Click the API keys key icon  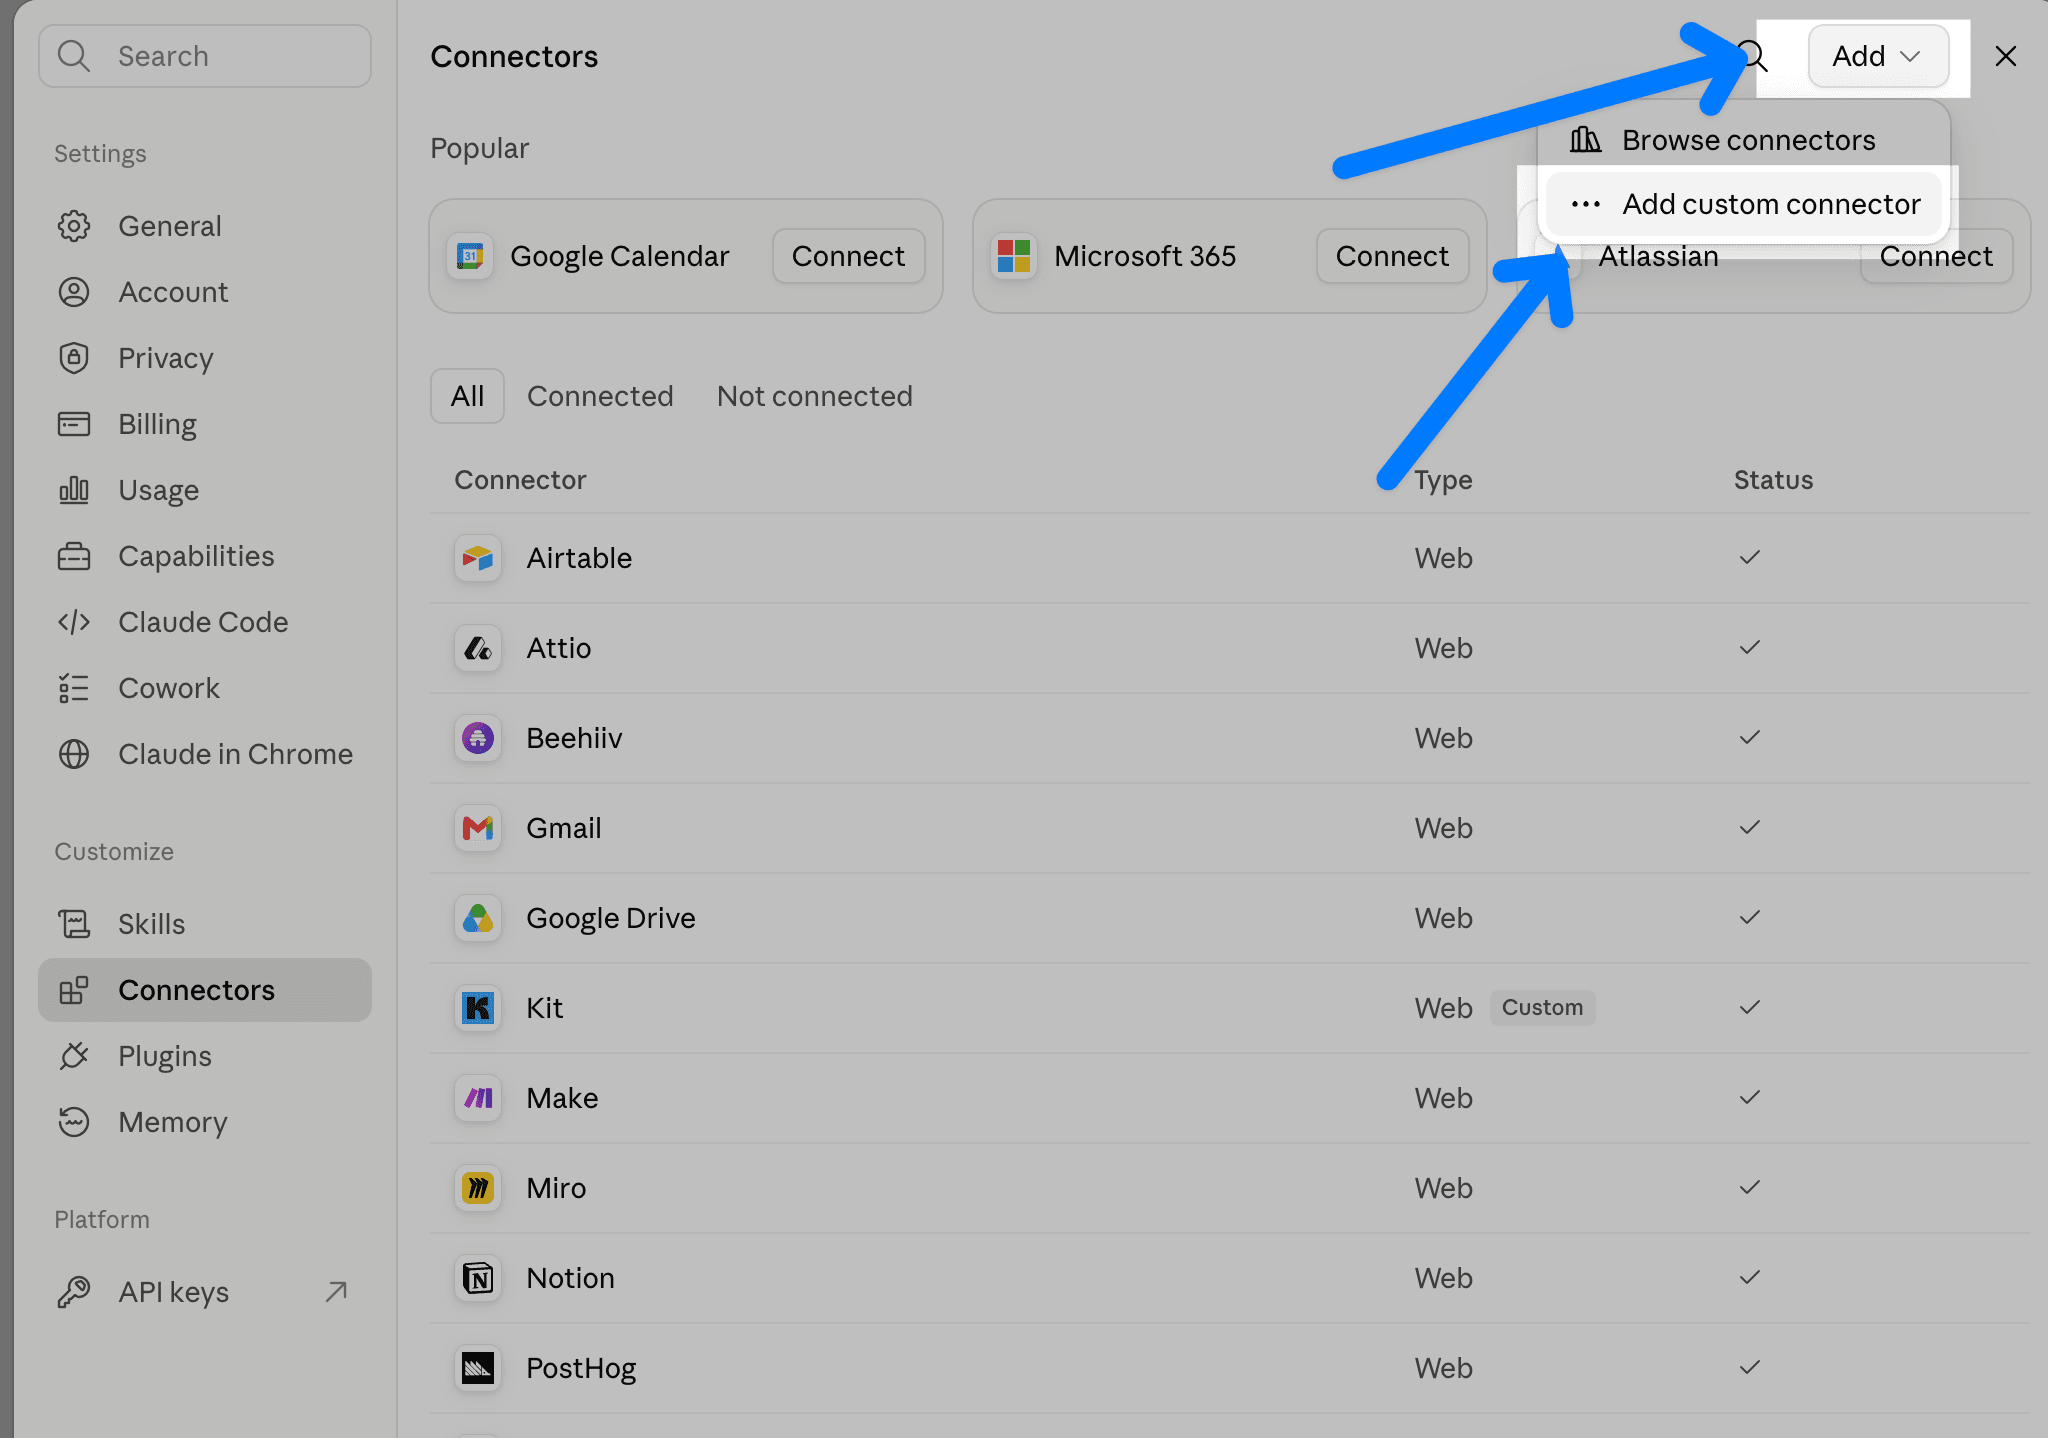74,1292
